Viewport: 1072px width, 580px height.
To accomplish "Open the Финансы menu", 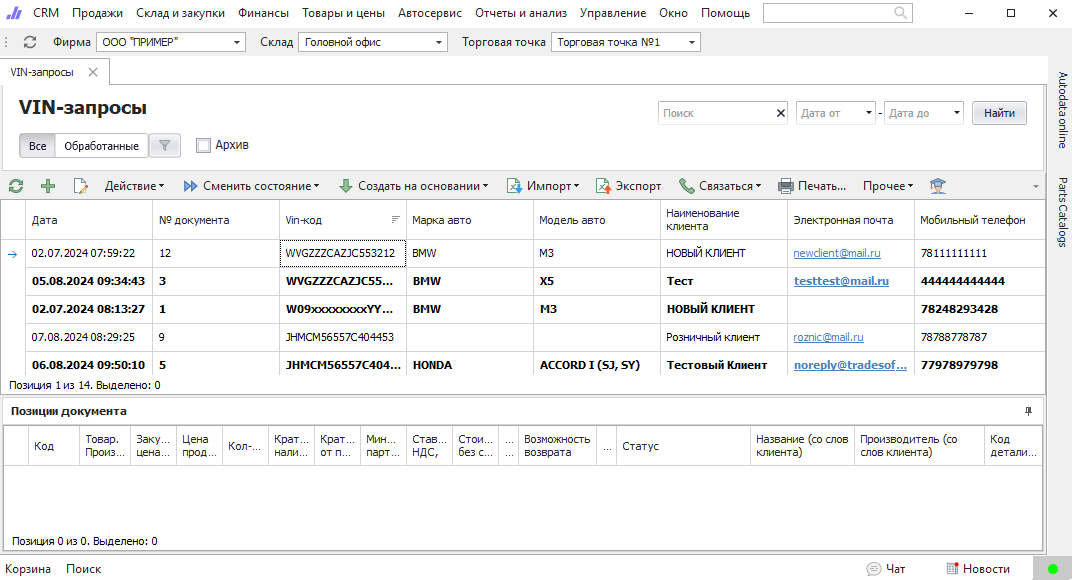I will [x=263, y=13].
